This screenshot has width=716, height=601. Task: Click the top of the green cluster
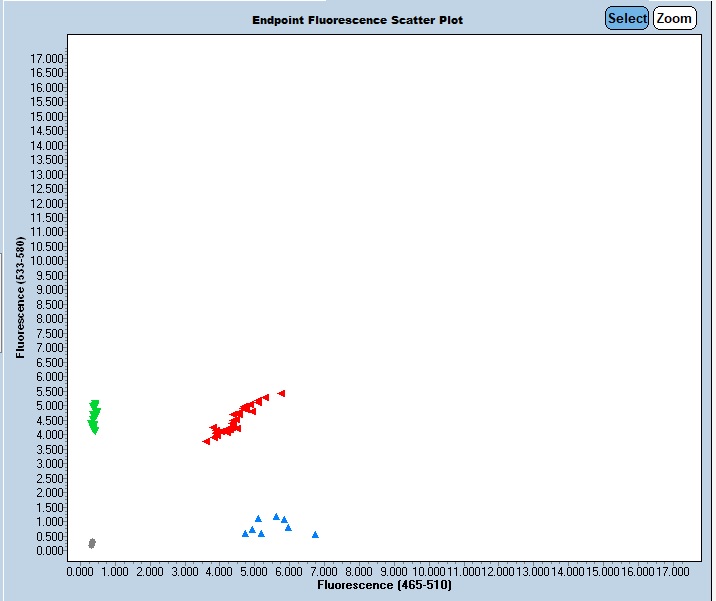95,404
